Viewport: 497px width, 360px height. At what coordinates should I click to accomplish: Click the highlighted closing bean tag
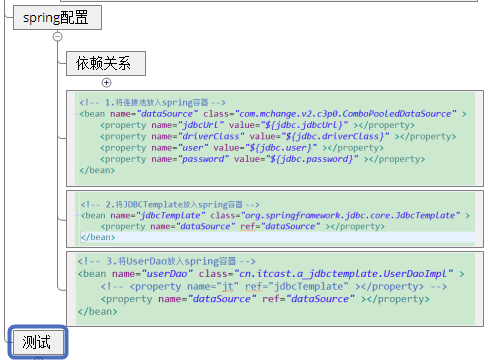tap(98, 237)
